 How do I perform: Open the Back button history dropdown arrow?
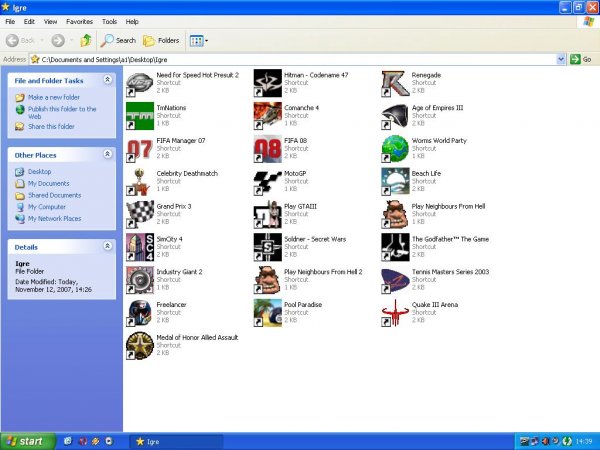[x=42, y=41]
